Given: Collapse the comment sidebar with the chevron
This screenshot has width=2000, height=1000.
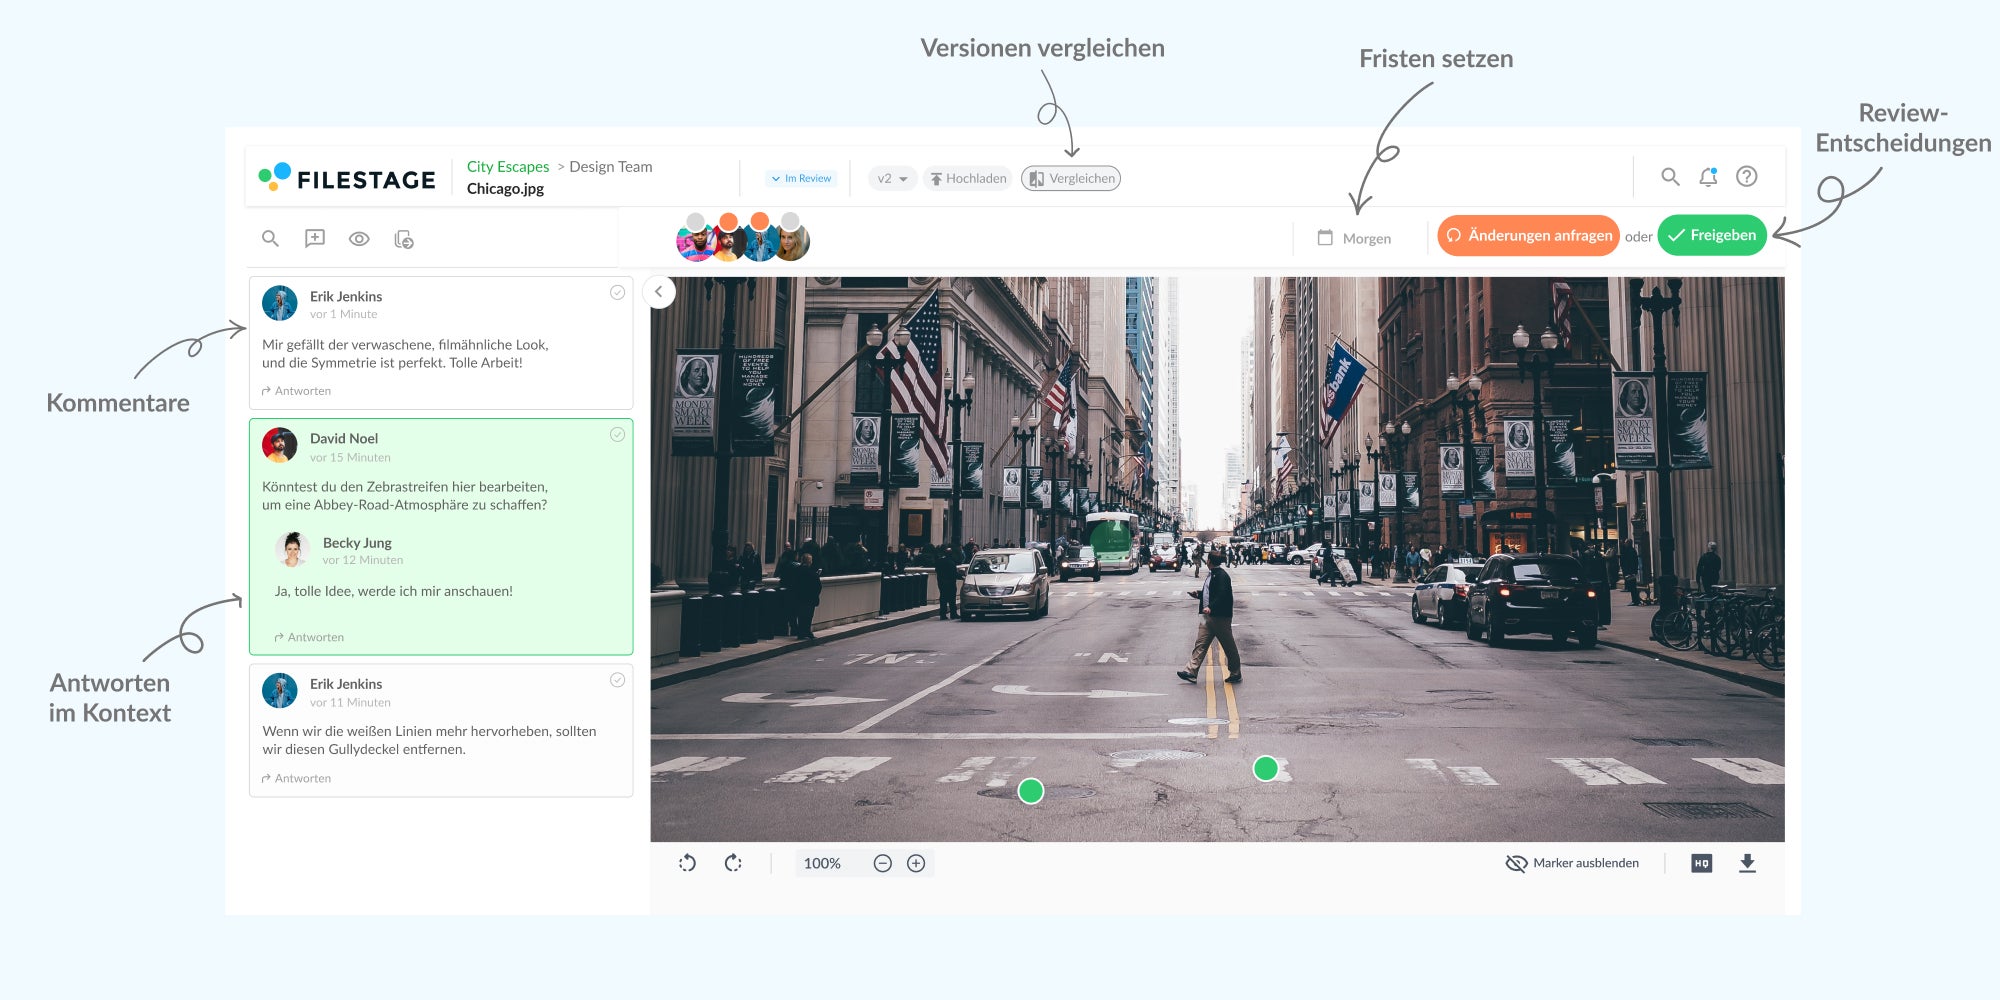Looking at the screenshot, I should click(x=660, y=291).
